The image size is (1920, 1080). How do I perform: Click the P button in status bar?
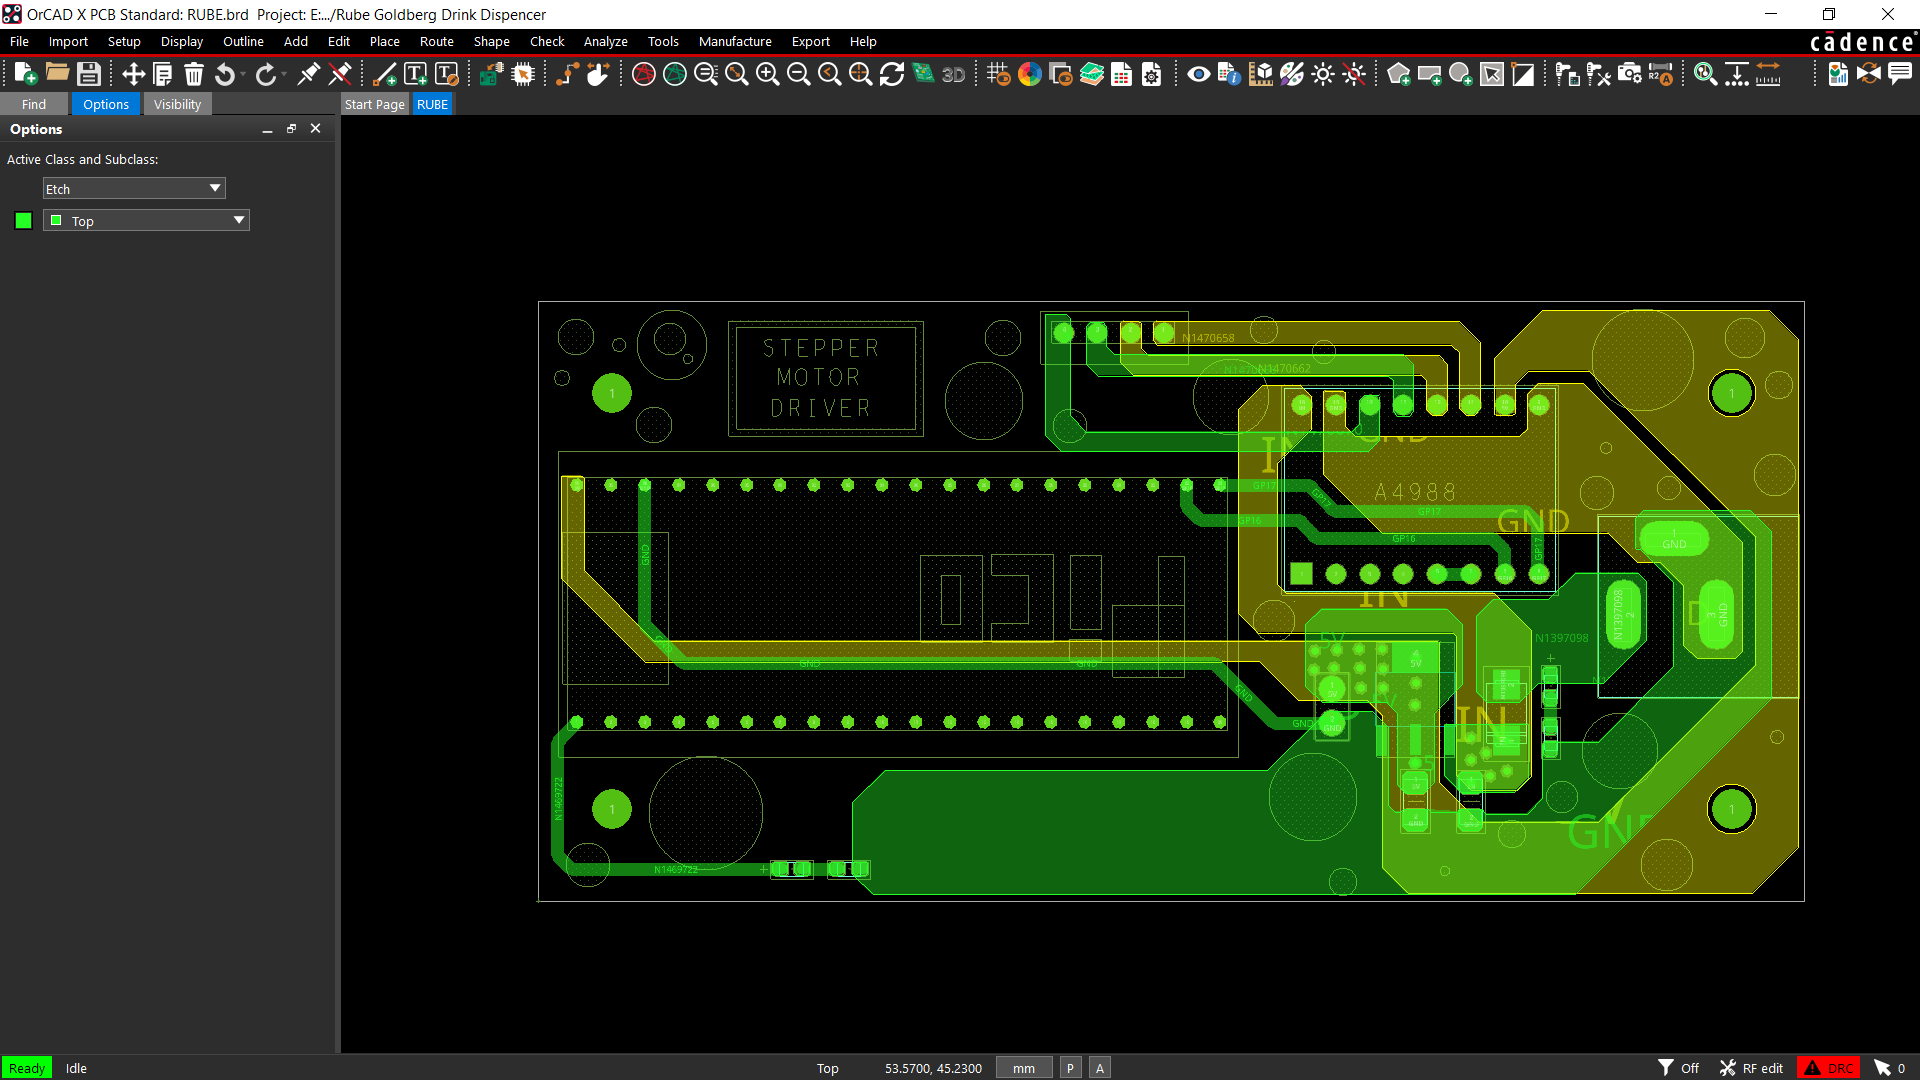(1071, 1068)
